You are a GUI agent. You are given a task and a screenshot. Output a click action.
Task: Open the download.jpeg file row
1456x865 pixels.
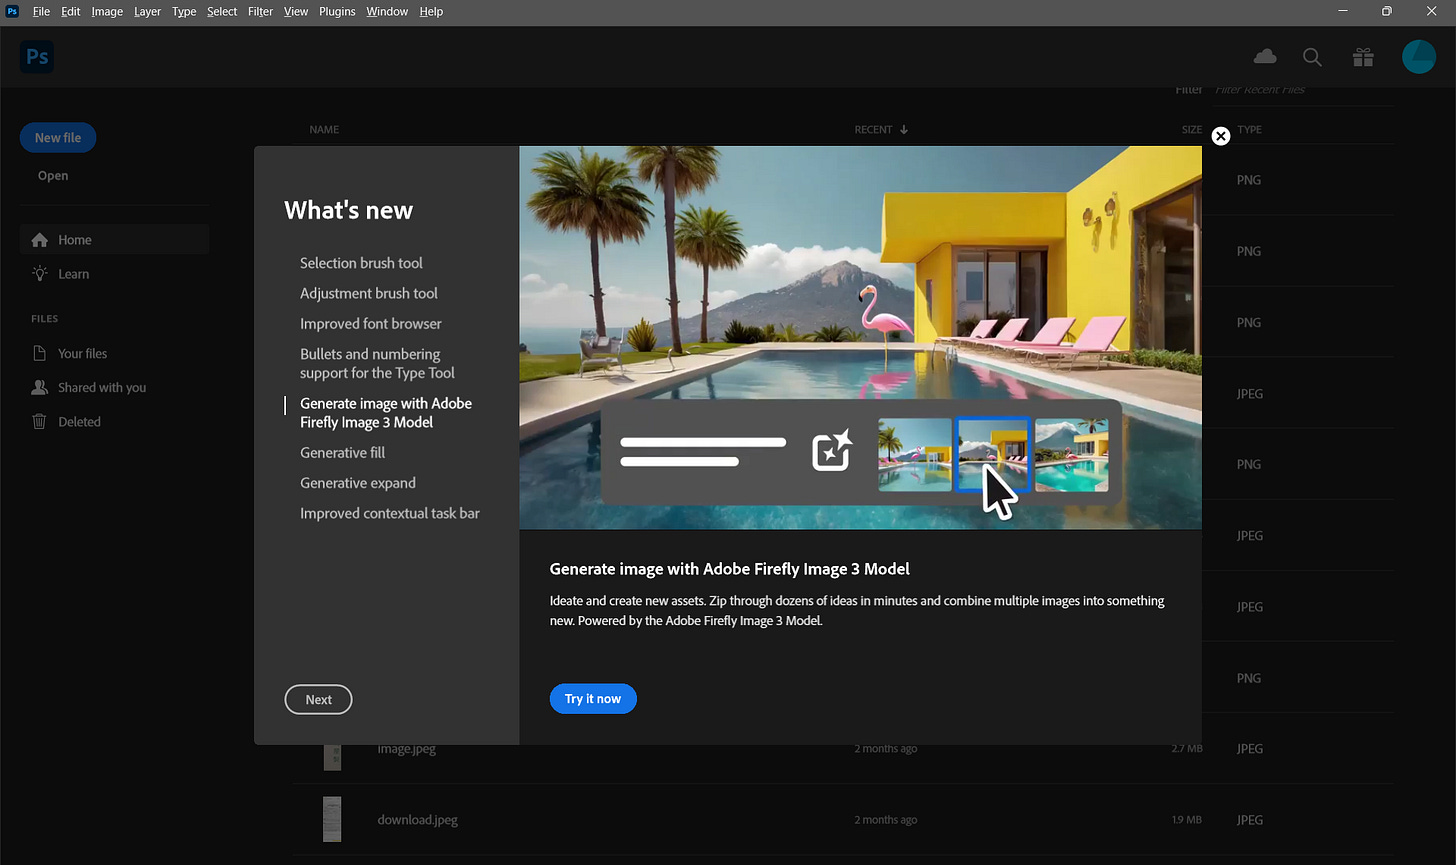tap(842, 820)
